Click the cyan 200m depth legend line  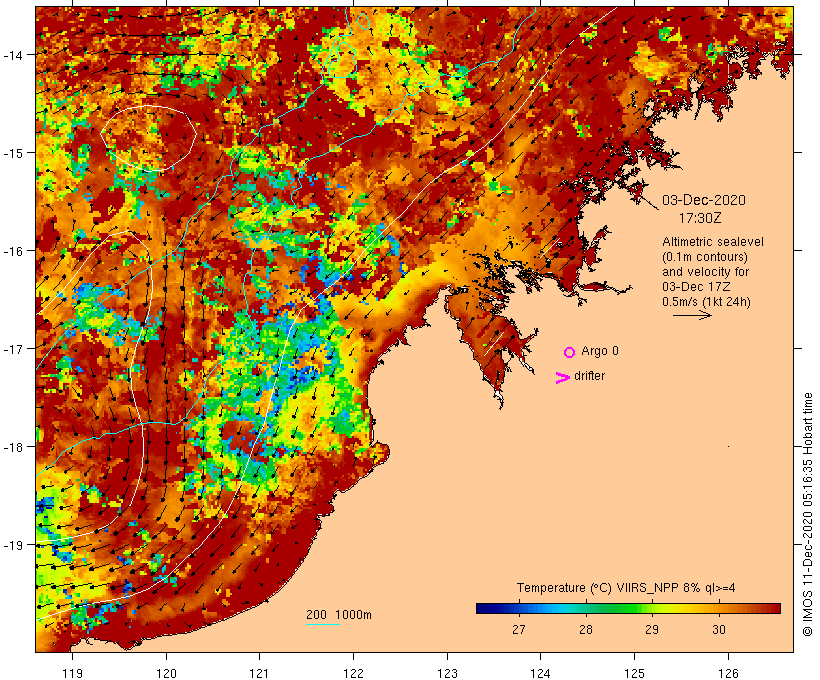[x=323, y=624]
